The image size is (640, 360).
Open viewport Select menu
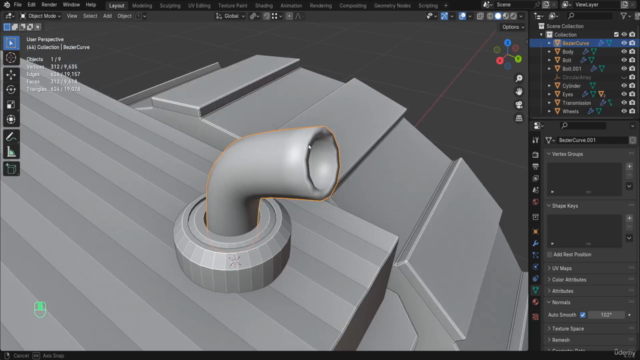[x=90, y=16]
